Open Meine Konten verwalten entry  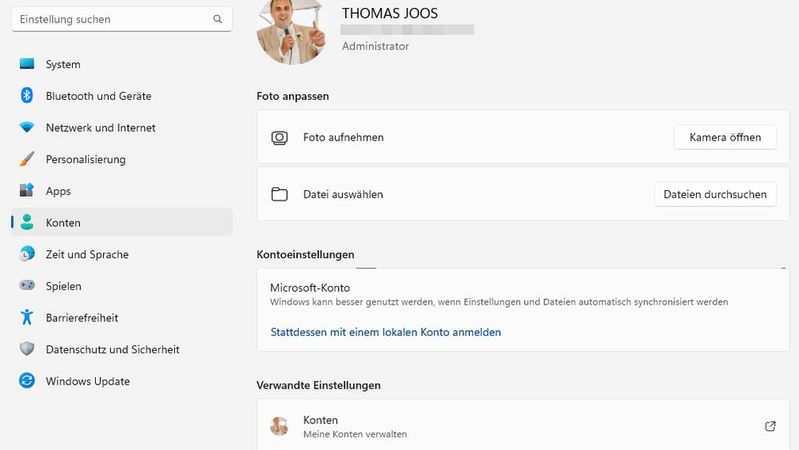click(523, 425)
